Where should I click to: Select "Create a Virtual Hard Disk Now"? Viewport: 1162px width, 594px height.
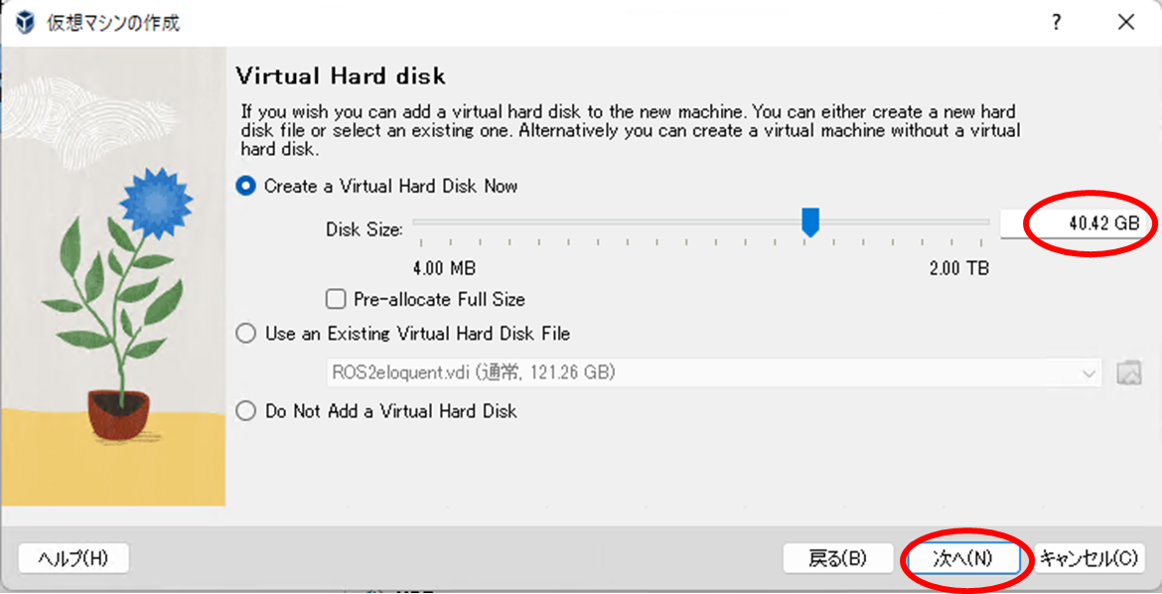(x=244, y=186)
